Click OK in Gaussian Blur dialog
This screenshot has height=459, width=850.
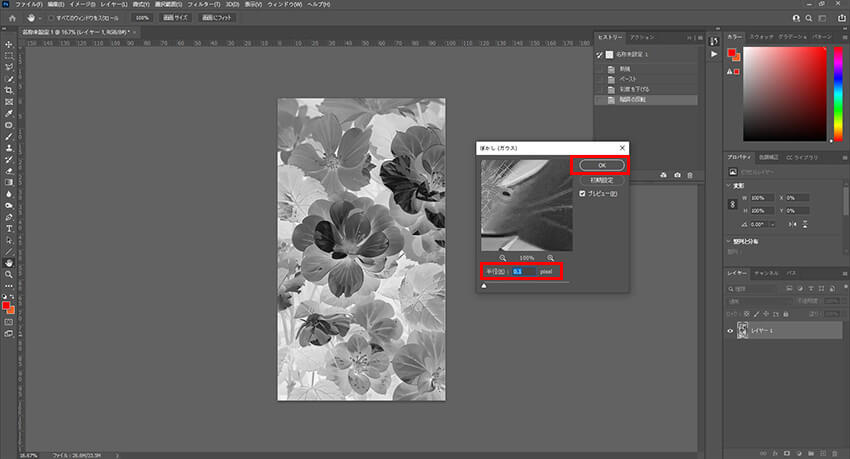tap(602, 165)
